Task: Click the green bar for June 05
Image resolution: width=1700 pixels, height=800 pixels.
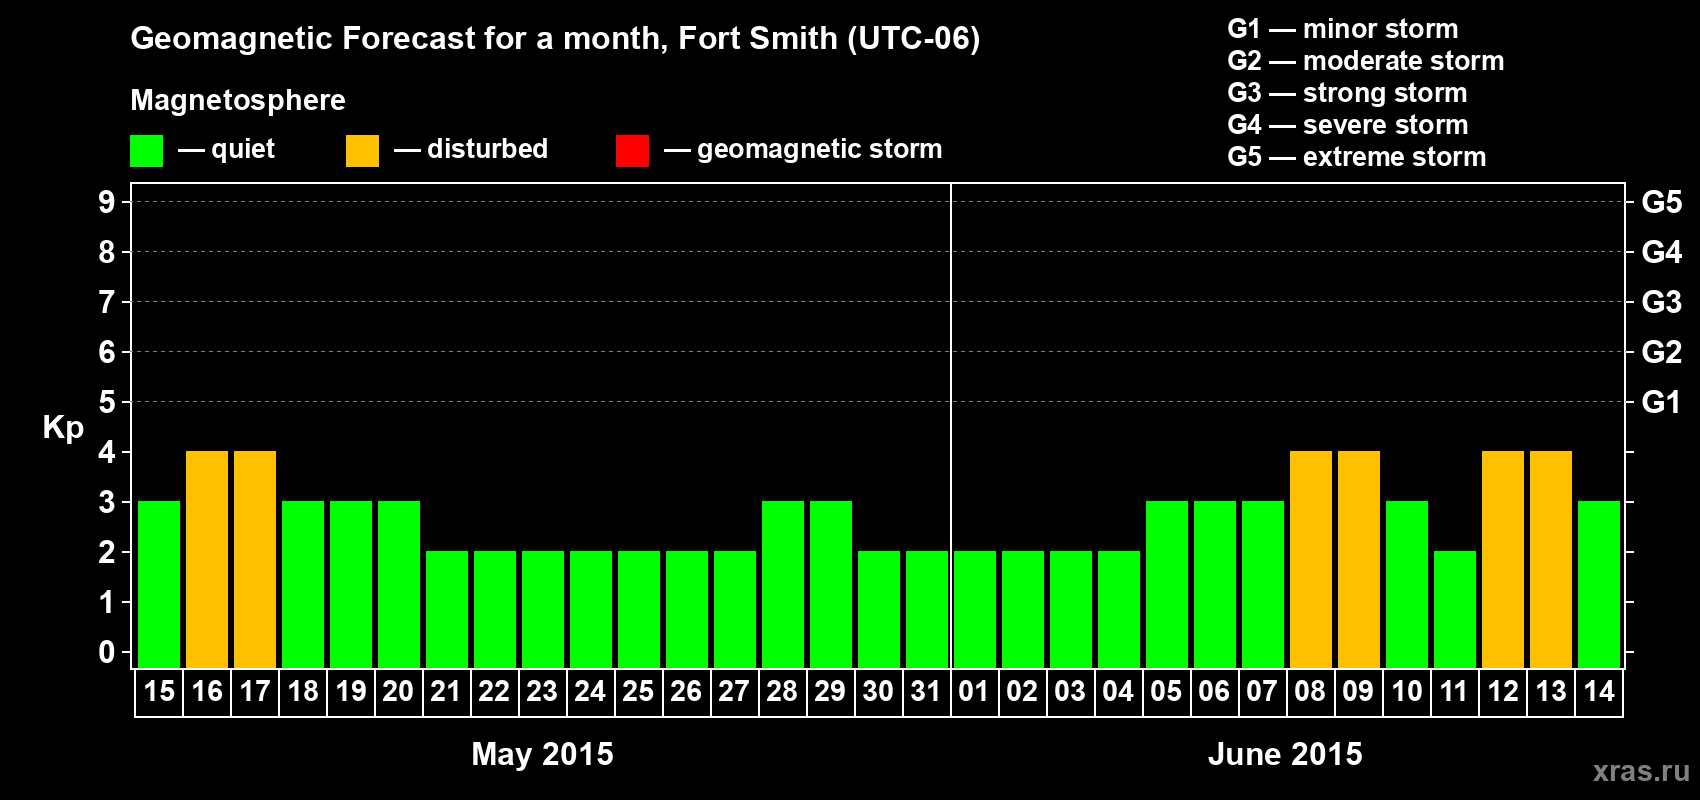Action: click(1167, 584)
